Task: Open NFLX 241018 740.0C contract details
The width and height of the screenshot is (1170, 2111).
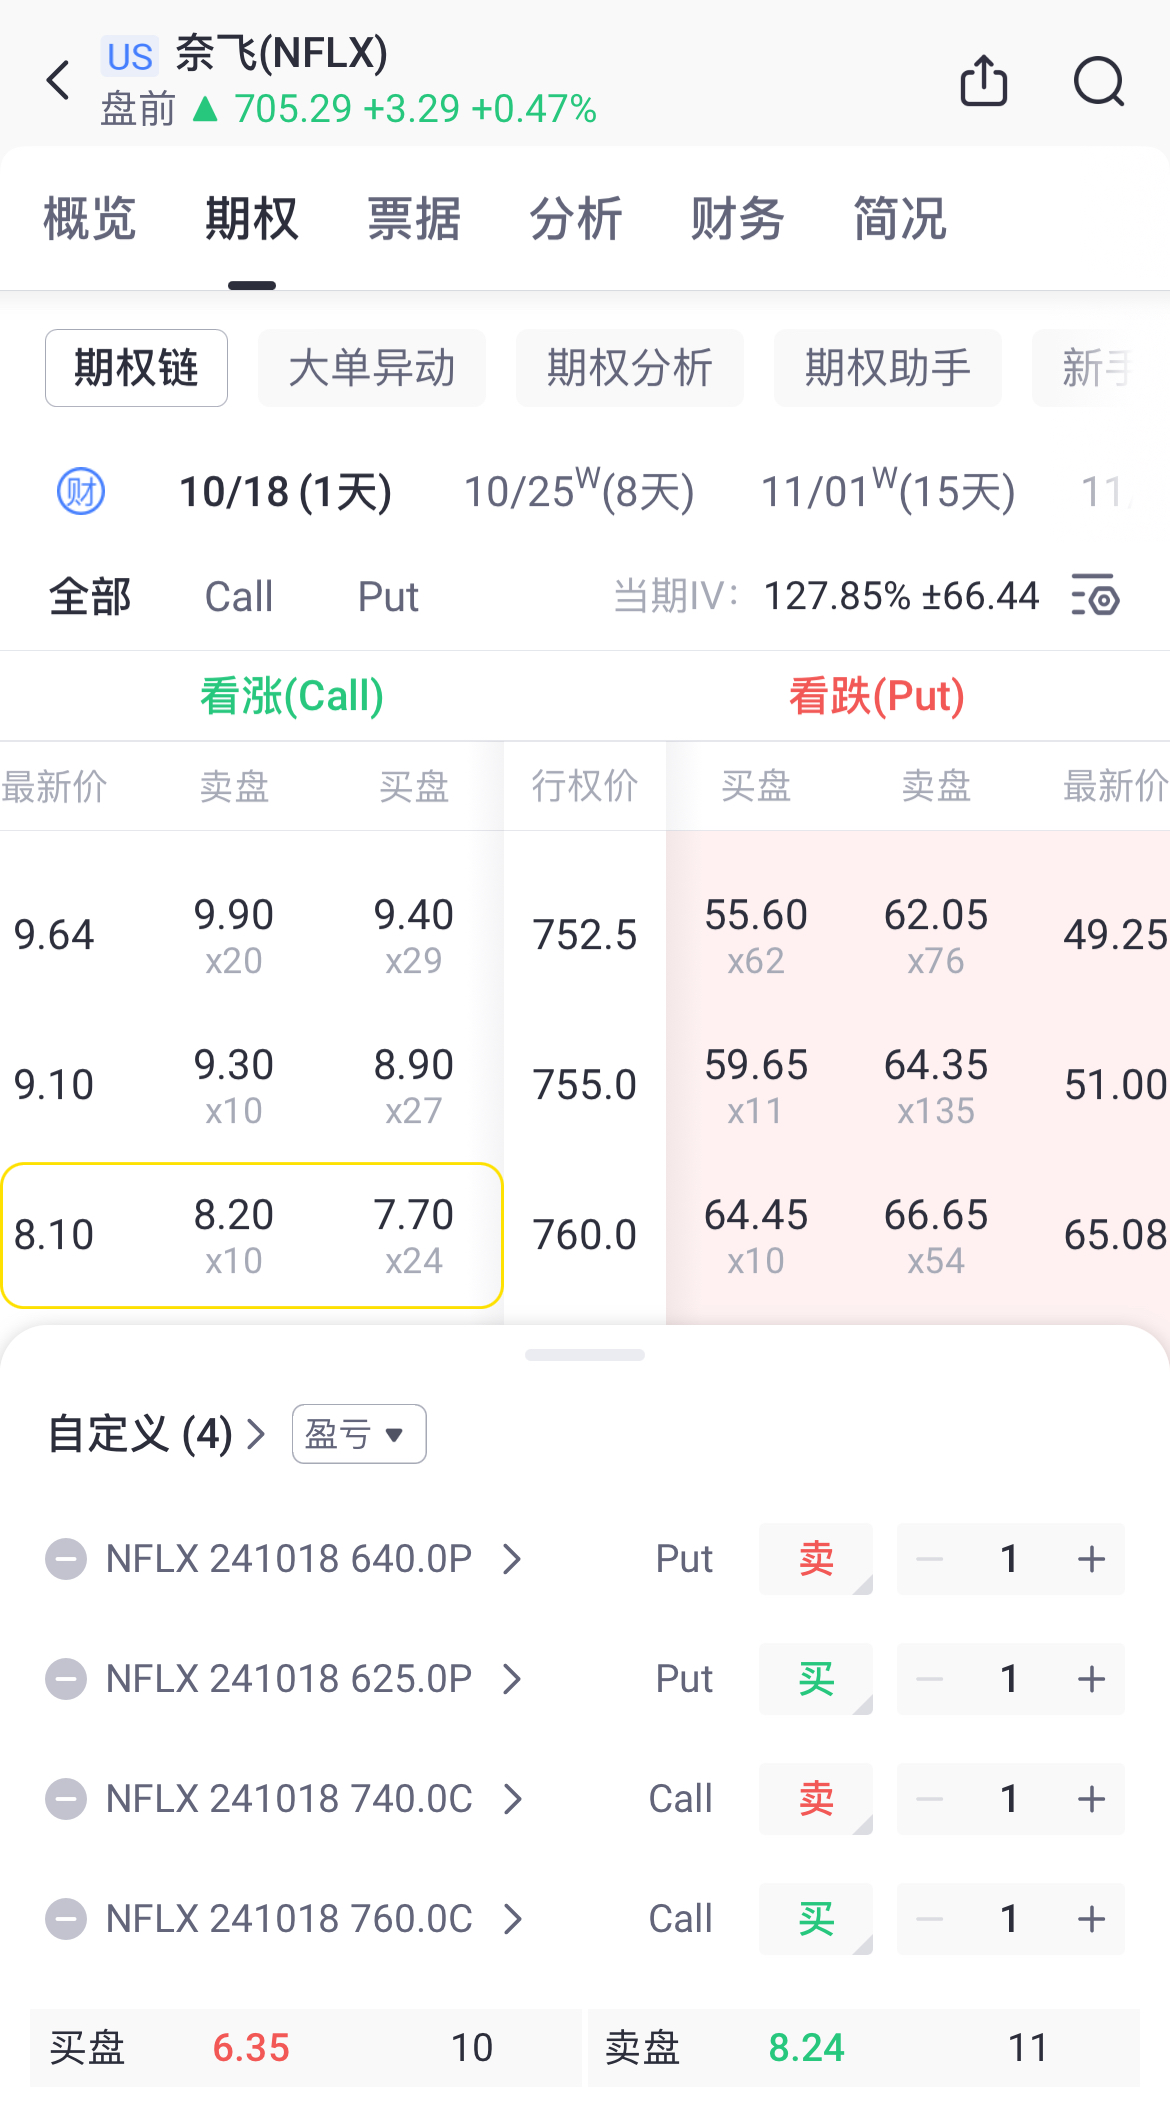Action: coord(313,1798)
